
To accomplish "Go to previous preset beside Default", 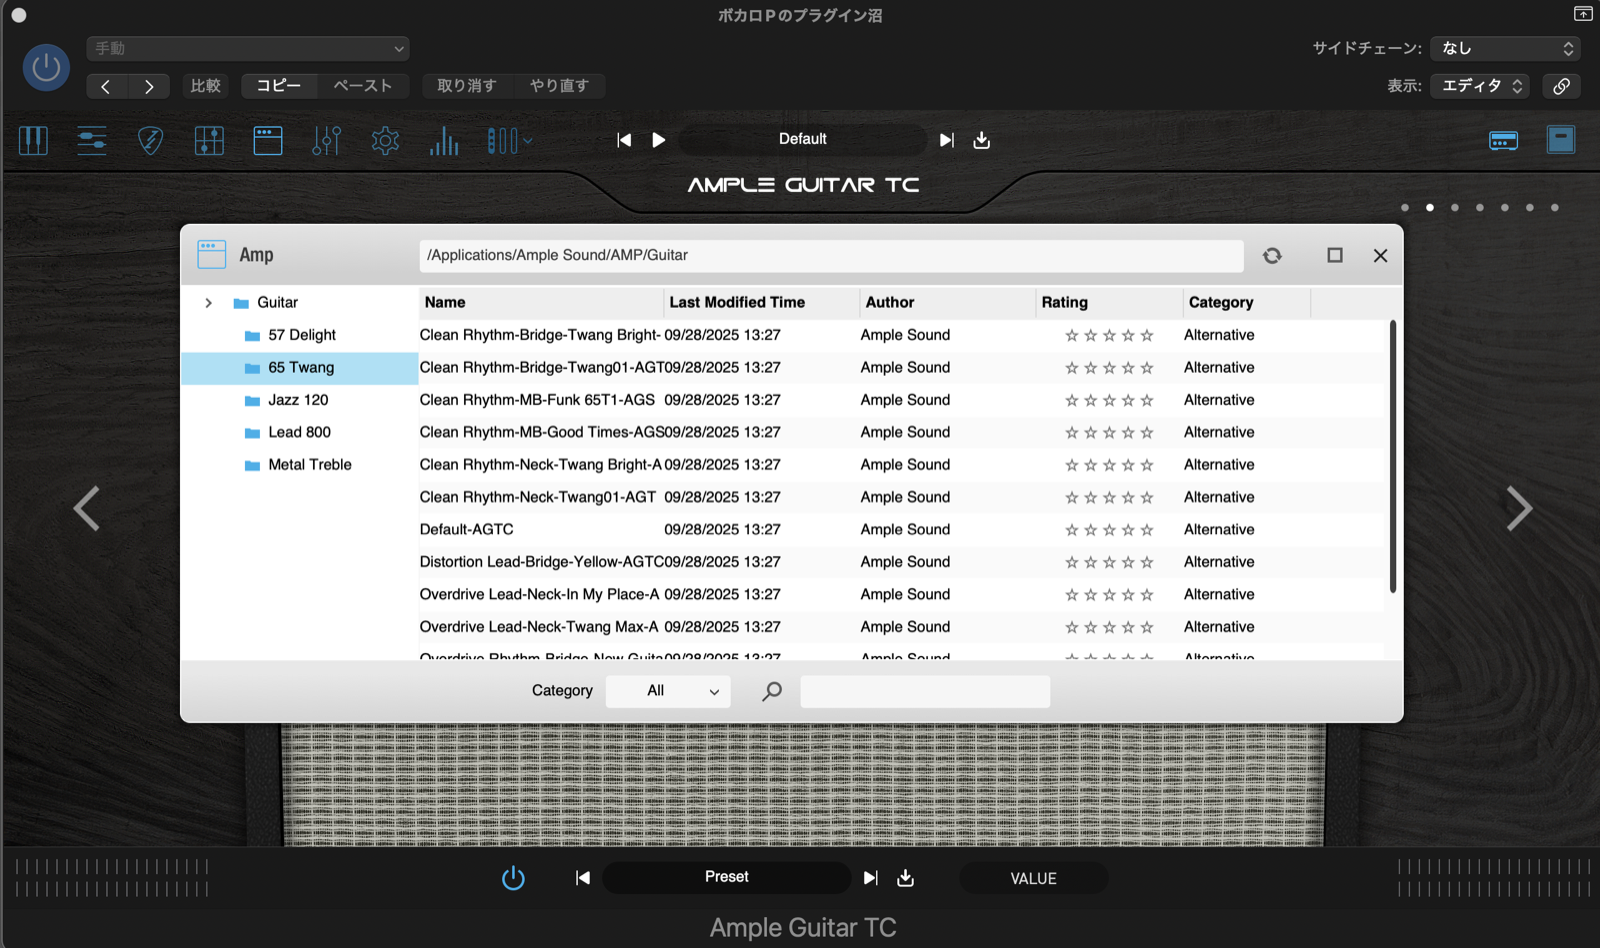I will (x=624, y=140).
